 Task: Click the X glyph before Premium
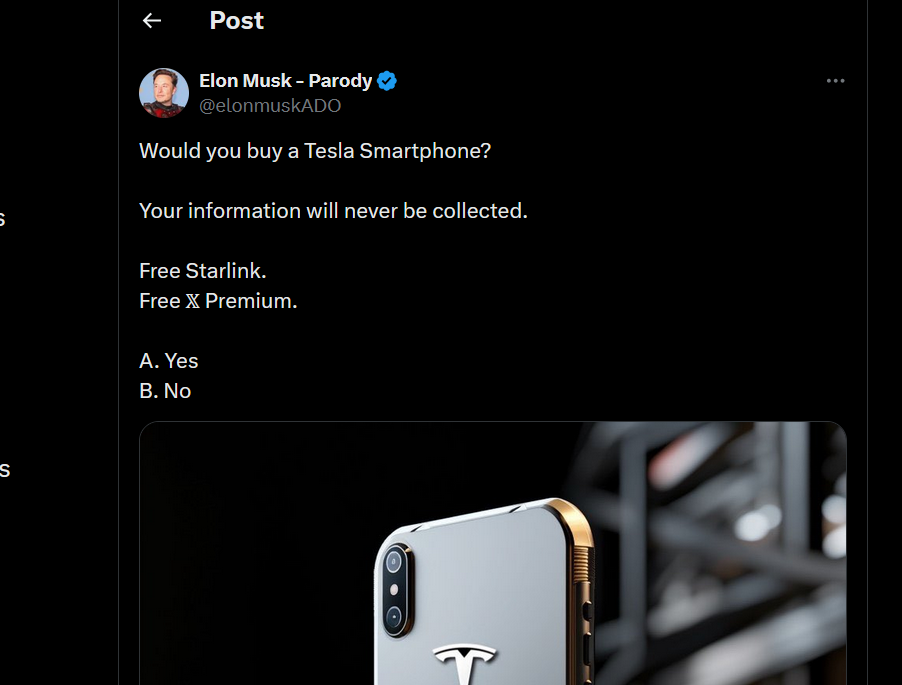193,301
